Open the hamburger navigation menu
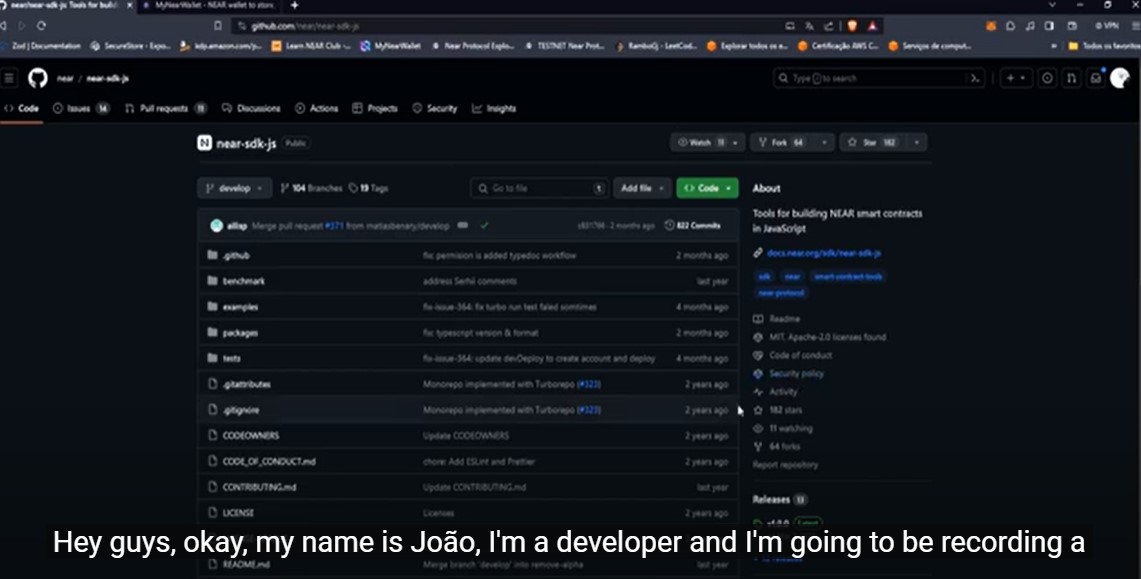1141x579 pixels. pos(10,78)
